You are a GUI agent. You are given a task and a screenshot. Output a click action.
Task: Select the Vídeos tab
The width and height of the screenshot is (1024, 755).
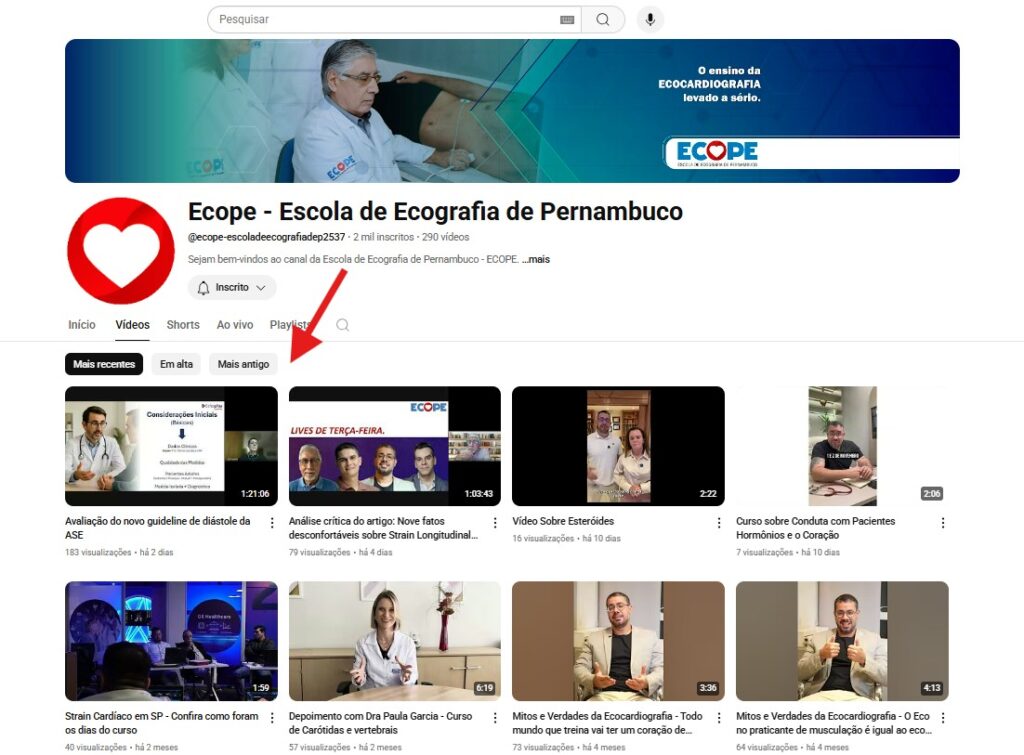point(133,325)
